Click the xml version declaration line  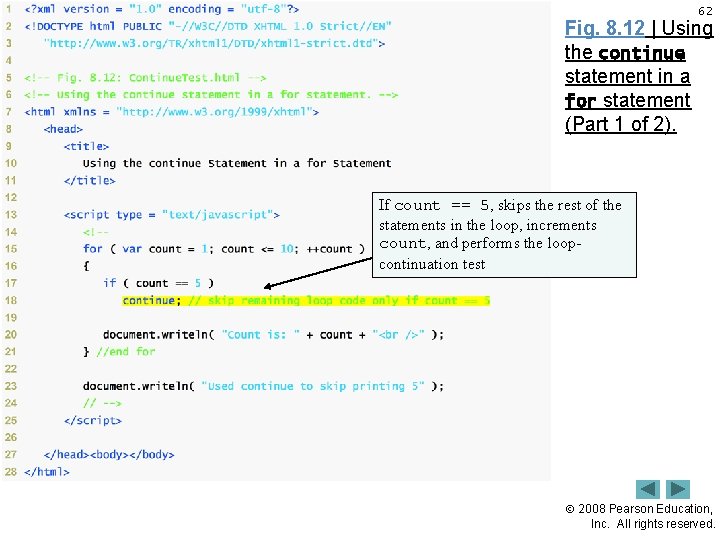tap(162, 9)
